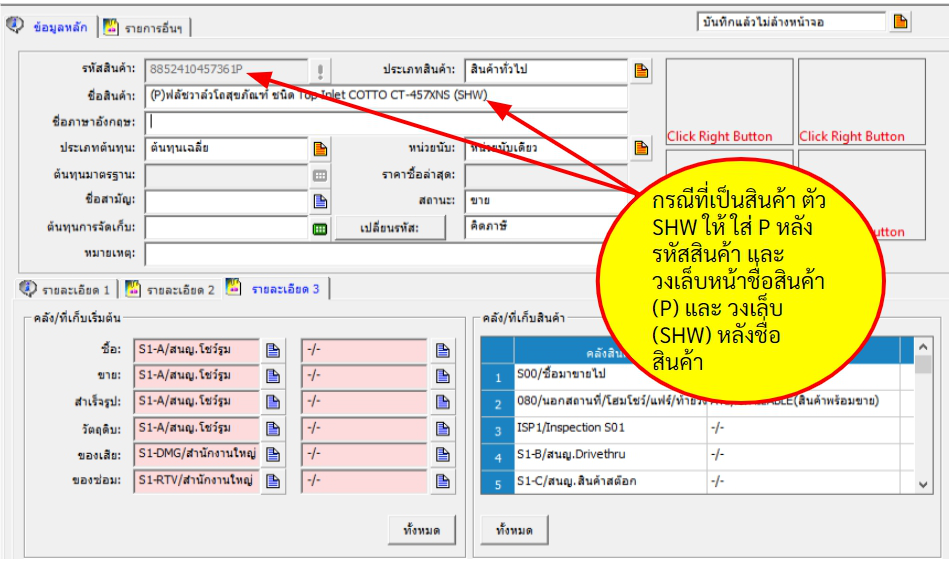Select row S1-B/สนญ.Drivethru
Screen dimensions: 949x562
point(697,456)
